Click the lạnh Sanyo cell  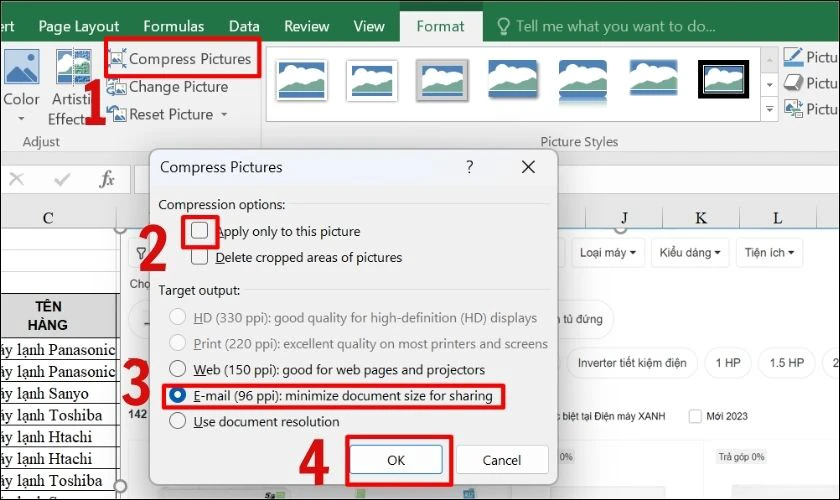pos(58,393)
